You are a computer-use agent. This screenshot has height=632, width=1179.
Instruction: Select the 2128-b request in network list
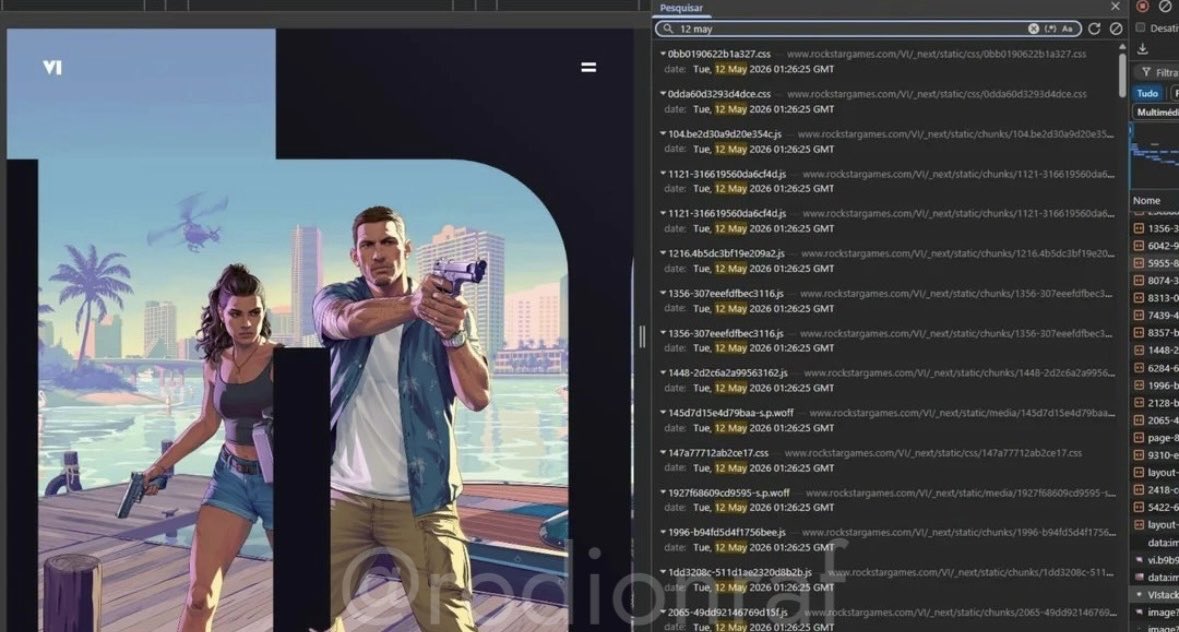coord(1156,403)
